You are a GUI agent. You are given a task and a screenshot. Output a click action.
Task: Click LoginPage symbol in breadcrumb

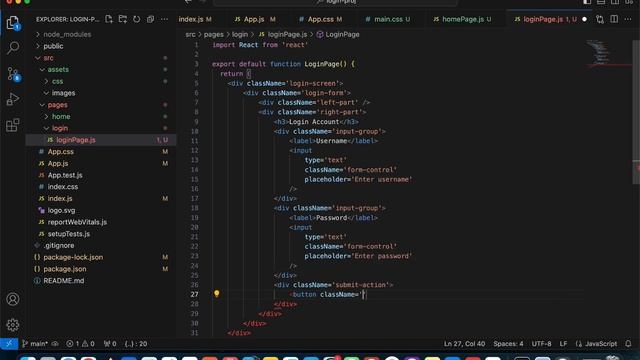338,34
